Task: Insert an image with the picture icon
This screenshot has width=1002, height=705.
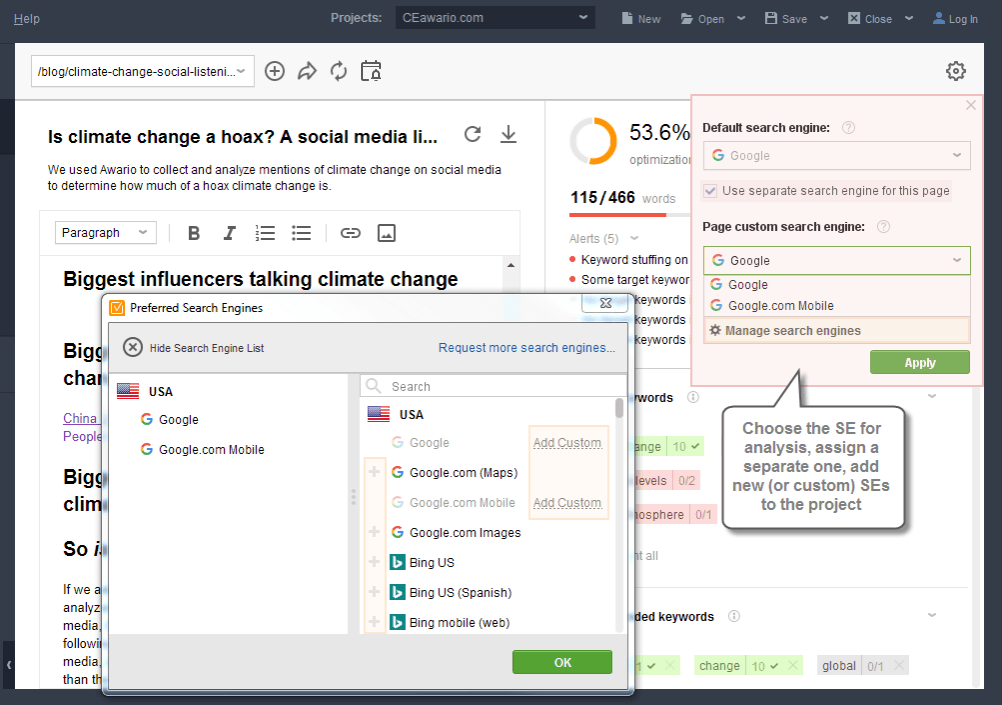Action: (x=387, y=233)
